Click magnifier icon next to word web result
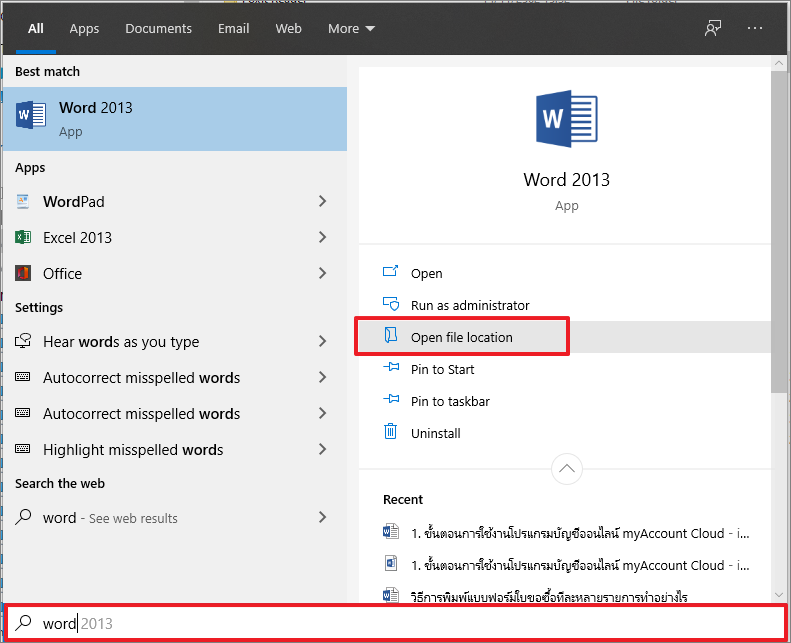Screen dimensions: 791x643 [23, 517]
